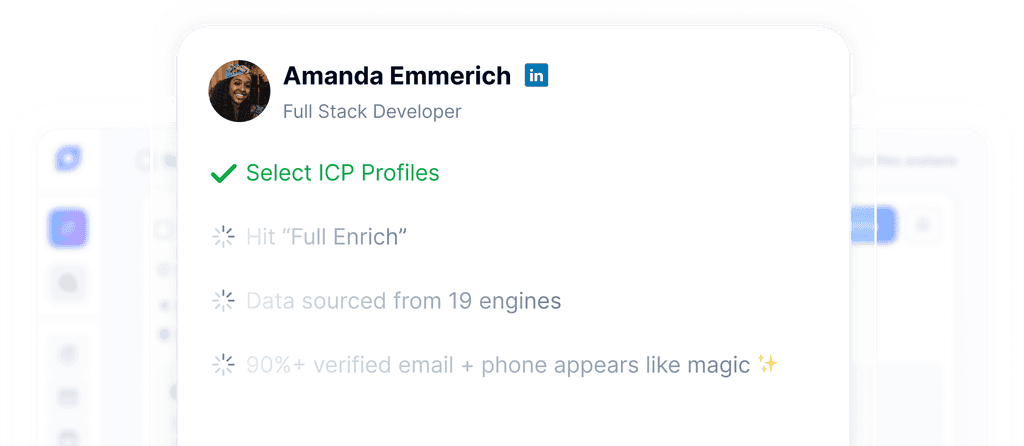This screenshot has height=446, width=1024.
Task: Click the spinner beside 90%+ verified email
Action: point(223,364)
